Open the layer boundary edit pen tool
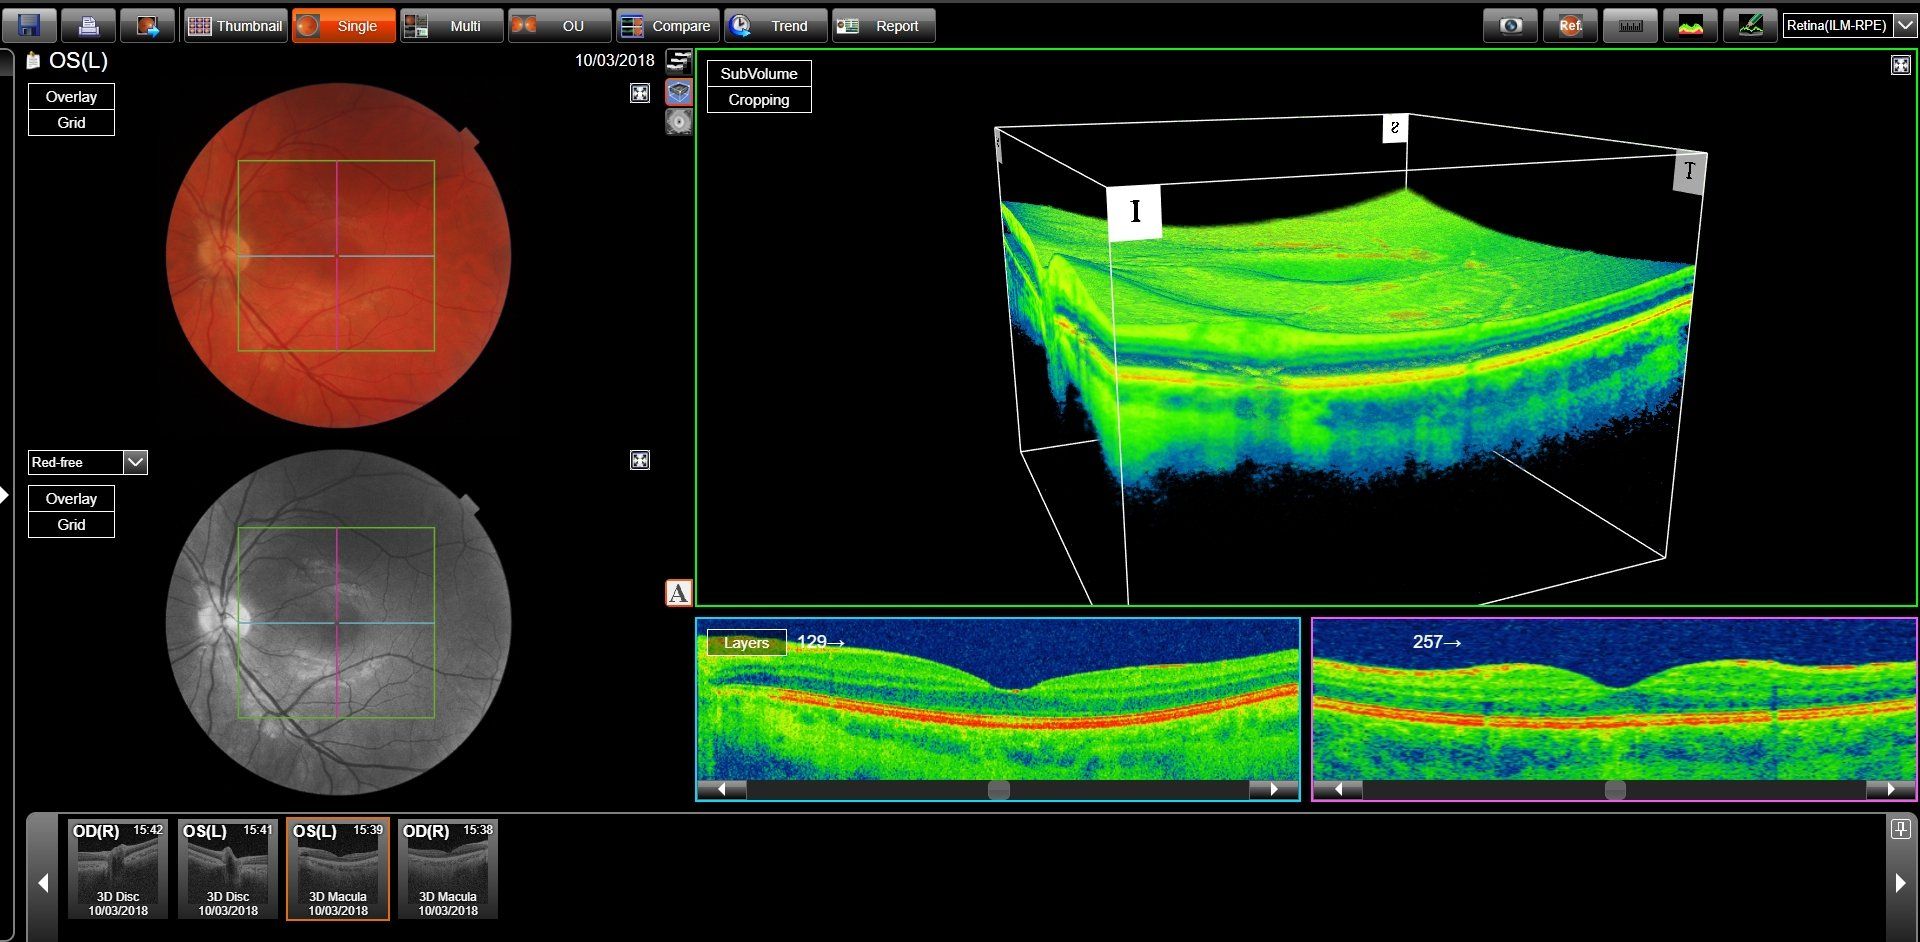The width and height of the screenshot is (1920, 942). pyautogui.click(x=1750, y=25)
